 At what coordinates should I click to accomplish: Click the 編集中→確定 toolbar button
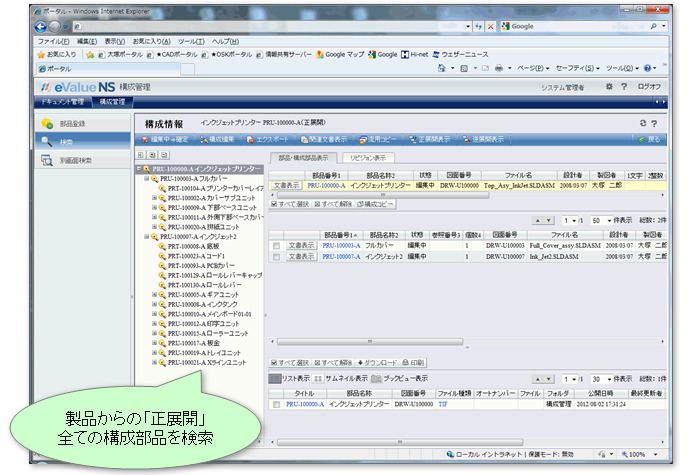click(165, 140)
